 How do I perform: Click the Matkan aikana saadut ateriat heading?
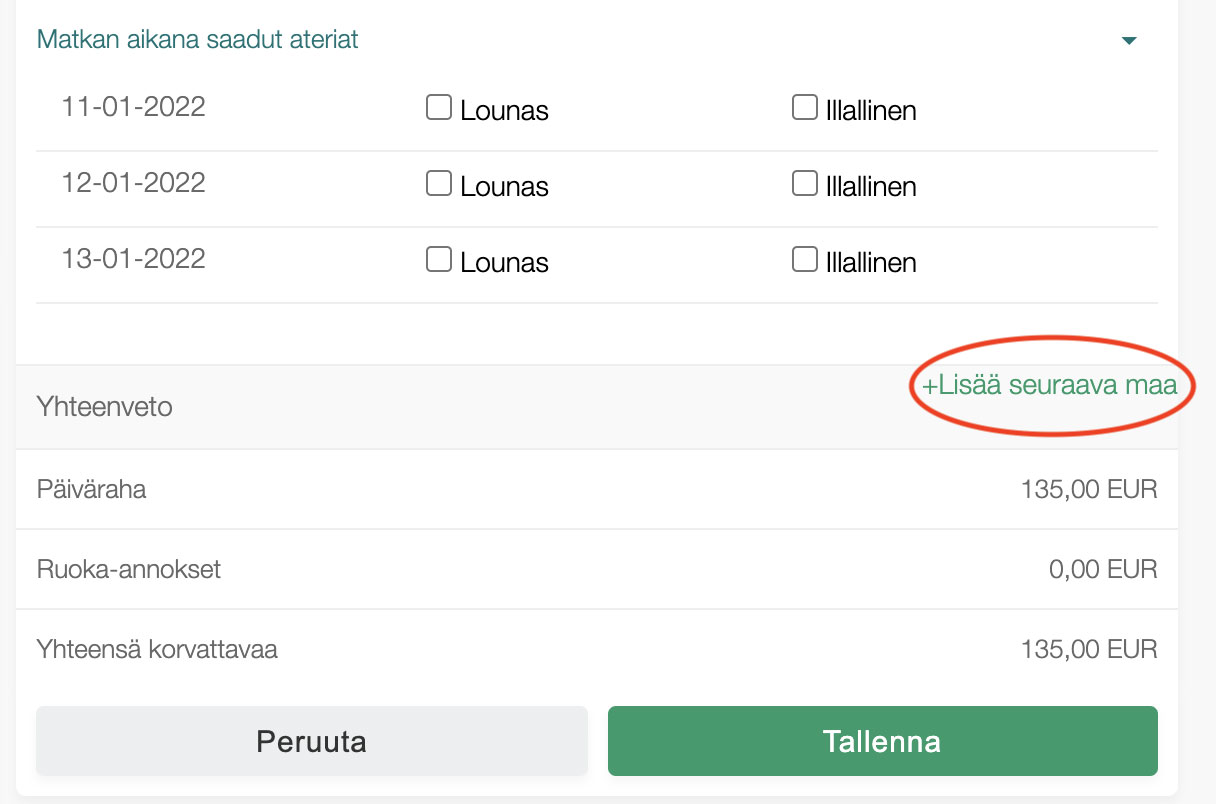(198, 40)
